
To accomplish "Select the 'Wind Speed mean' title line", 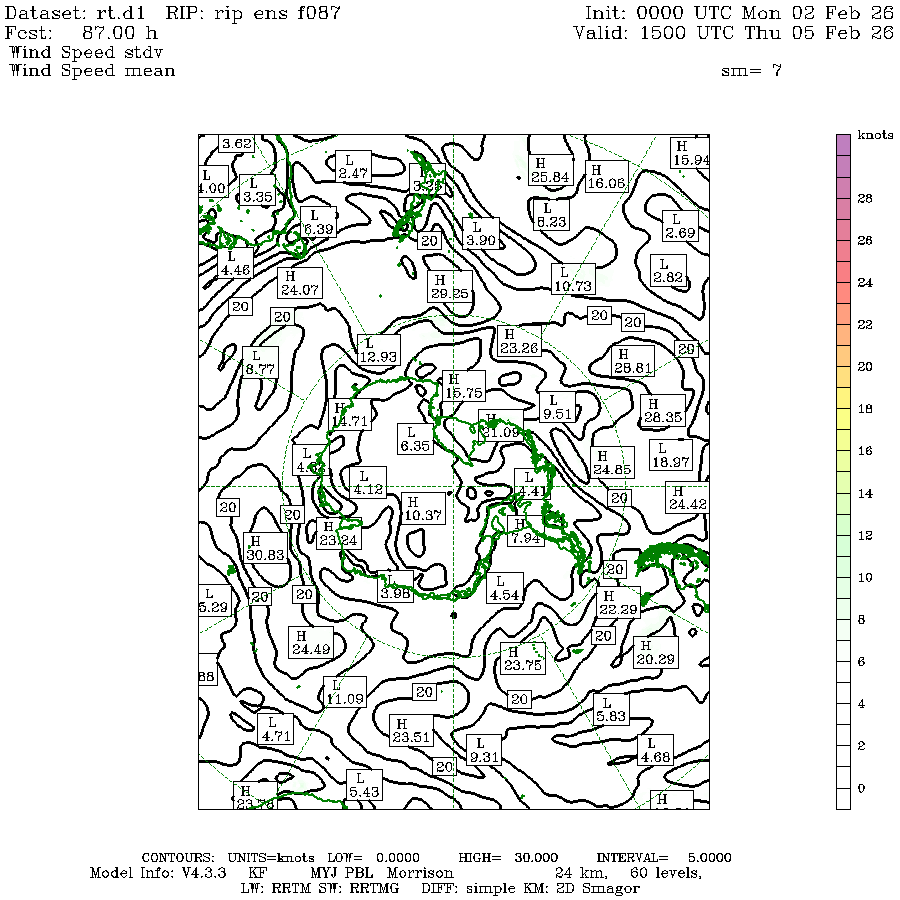I will (92, 71).
